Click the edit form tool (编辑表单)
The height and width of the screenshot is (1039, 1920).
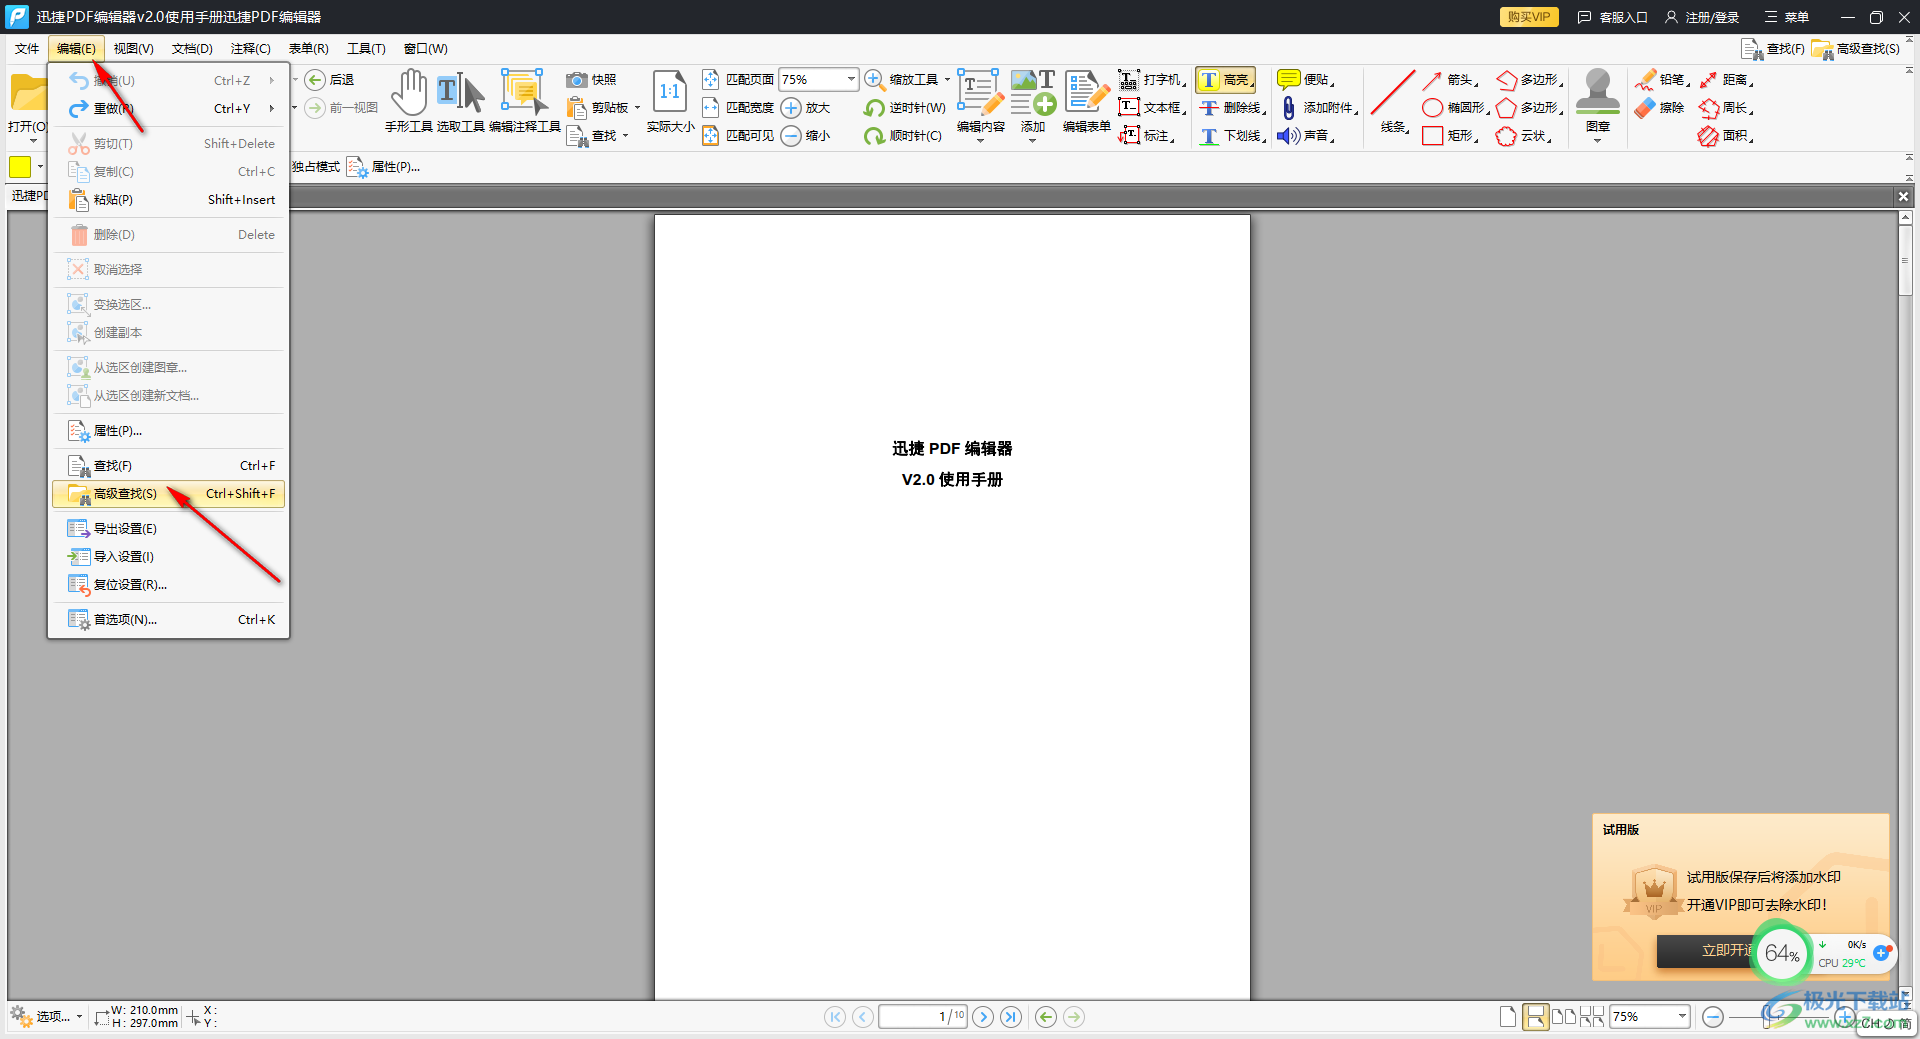(x=1086, y=101)
